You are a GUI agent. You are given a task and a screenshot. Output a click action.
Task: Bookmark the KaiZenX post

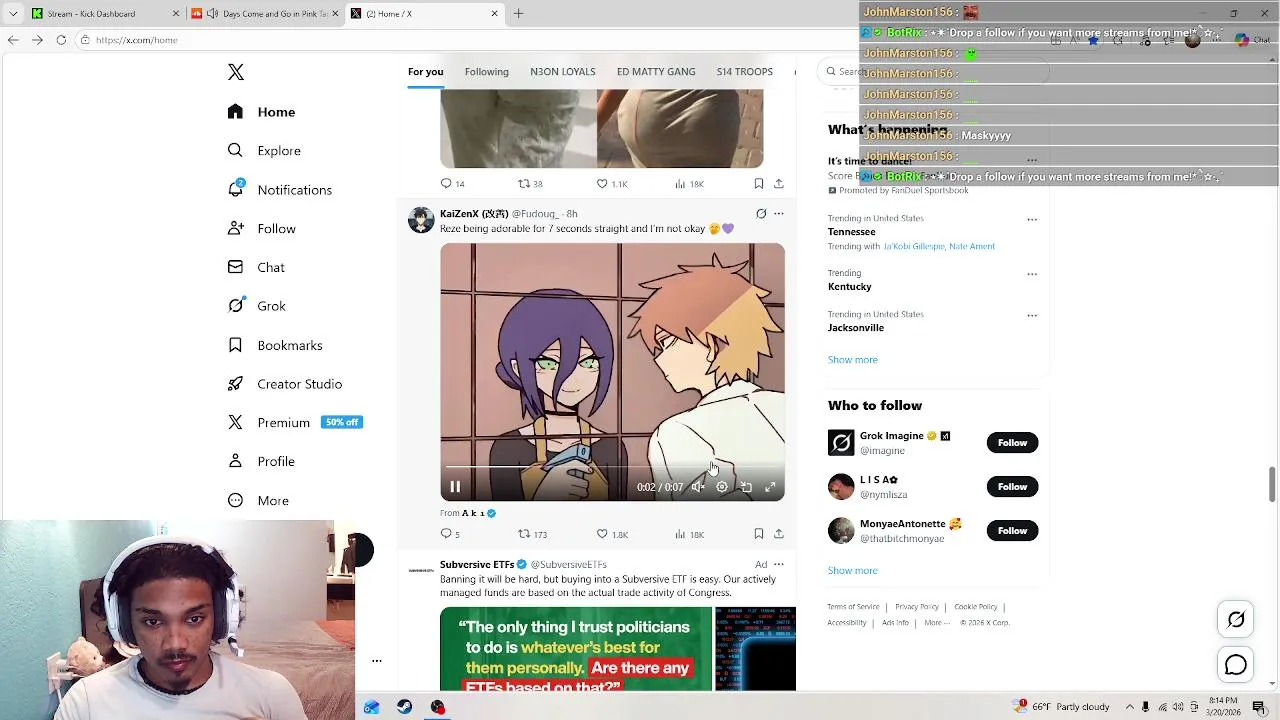759,534
